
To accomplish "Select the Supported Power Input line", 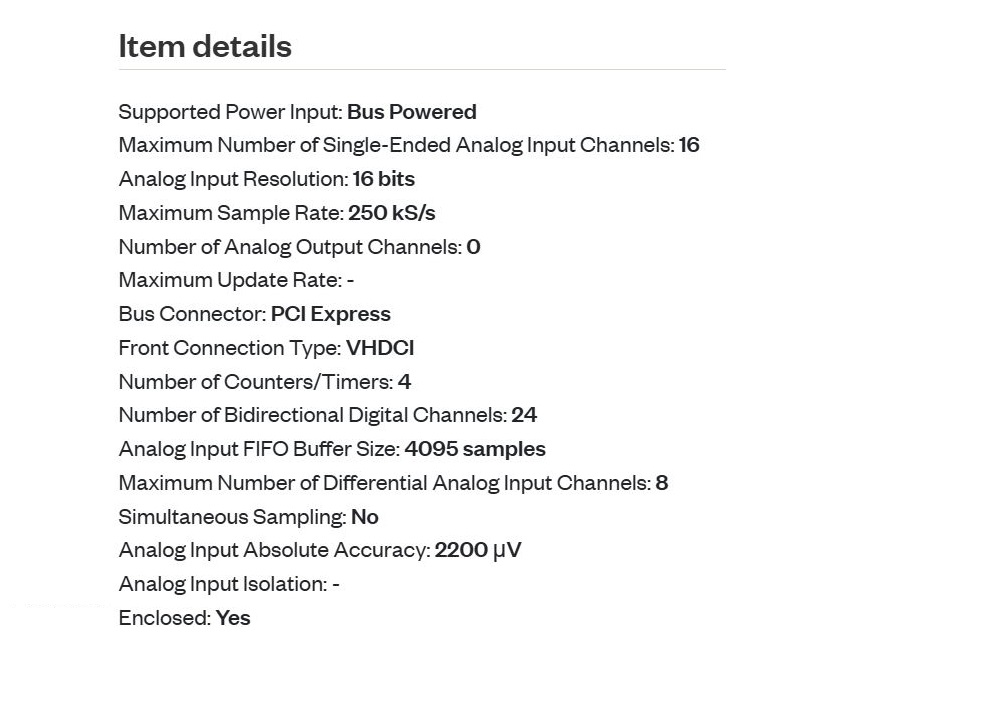I will pos(297,112).
